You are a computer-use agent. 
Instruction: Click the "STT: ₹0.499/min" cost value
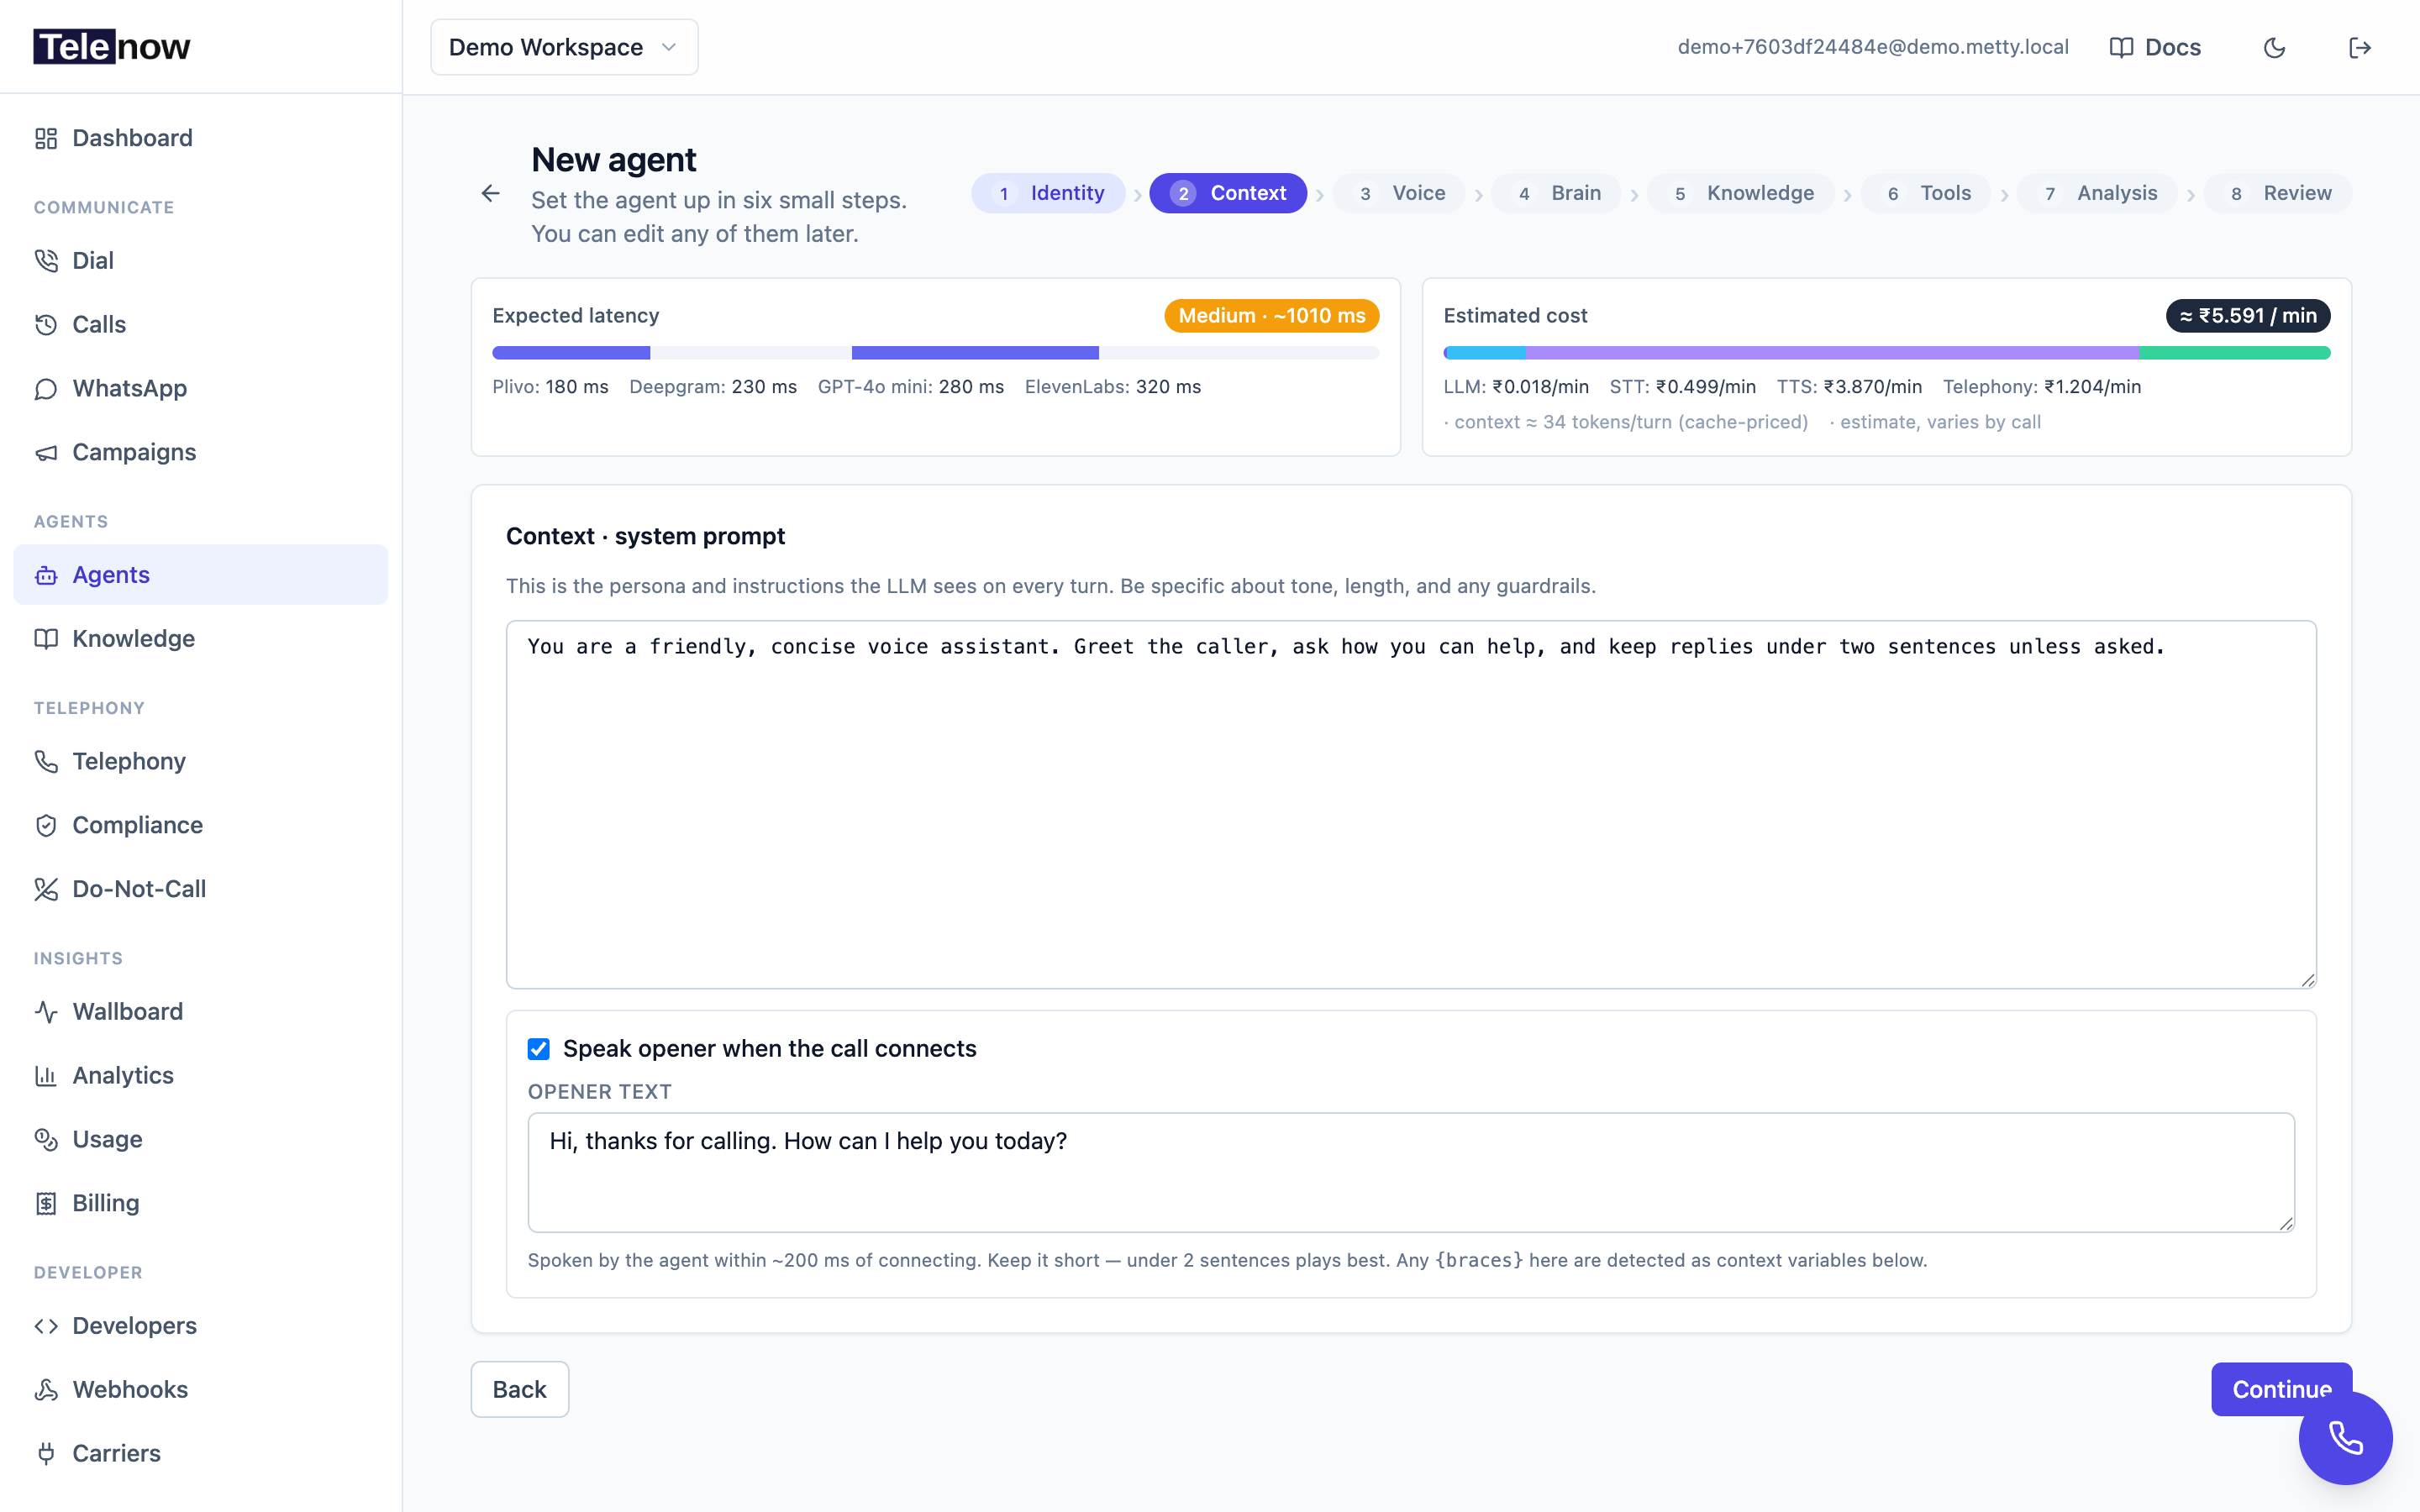[1682, 387]
